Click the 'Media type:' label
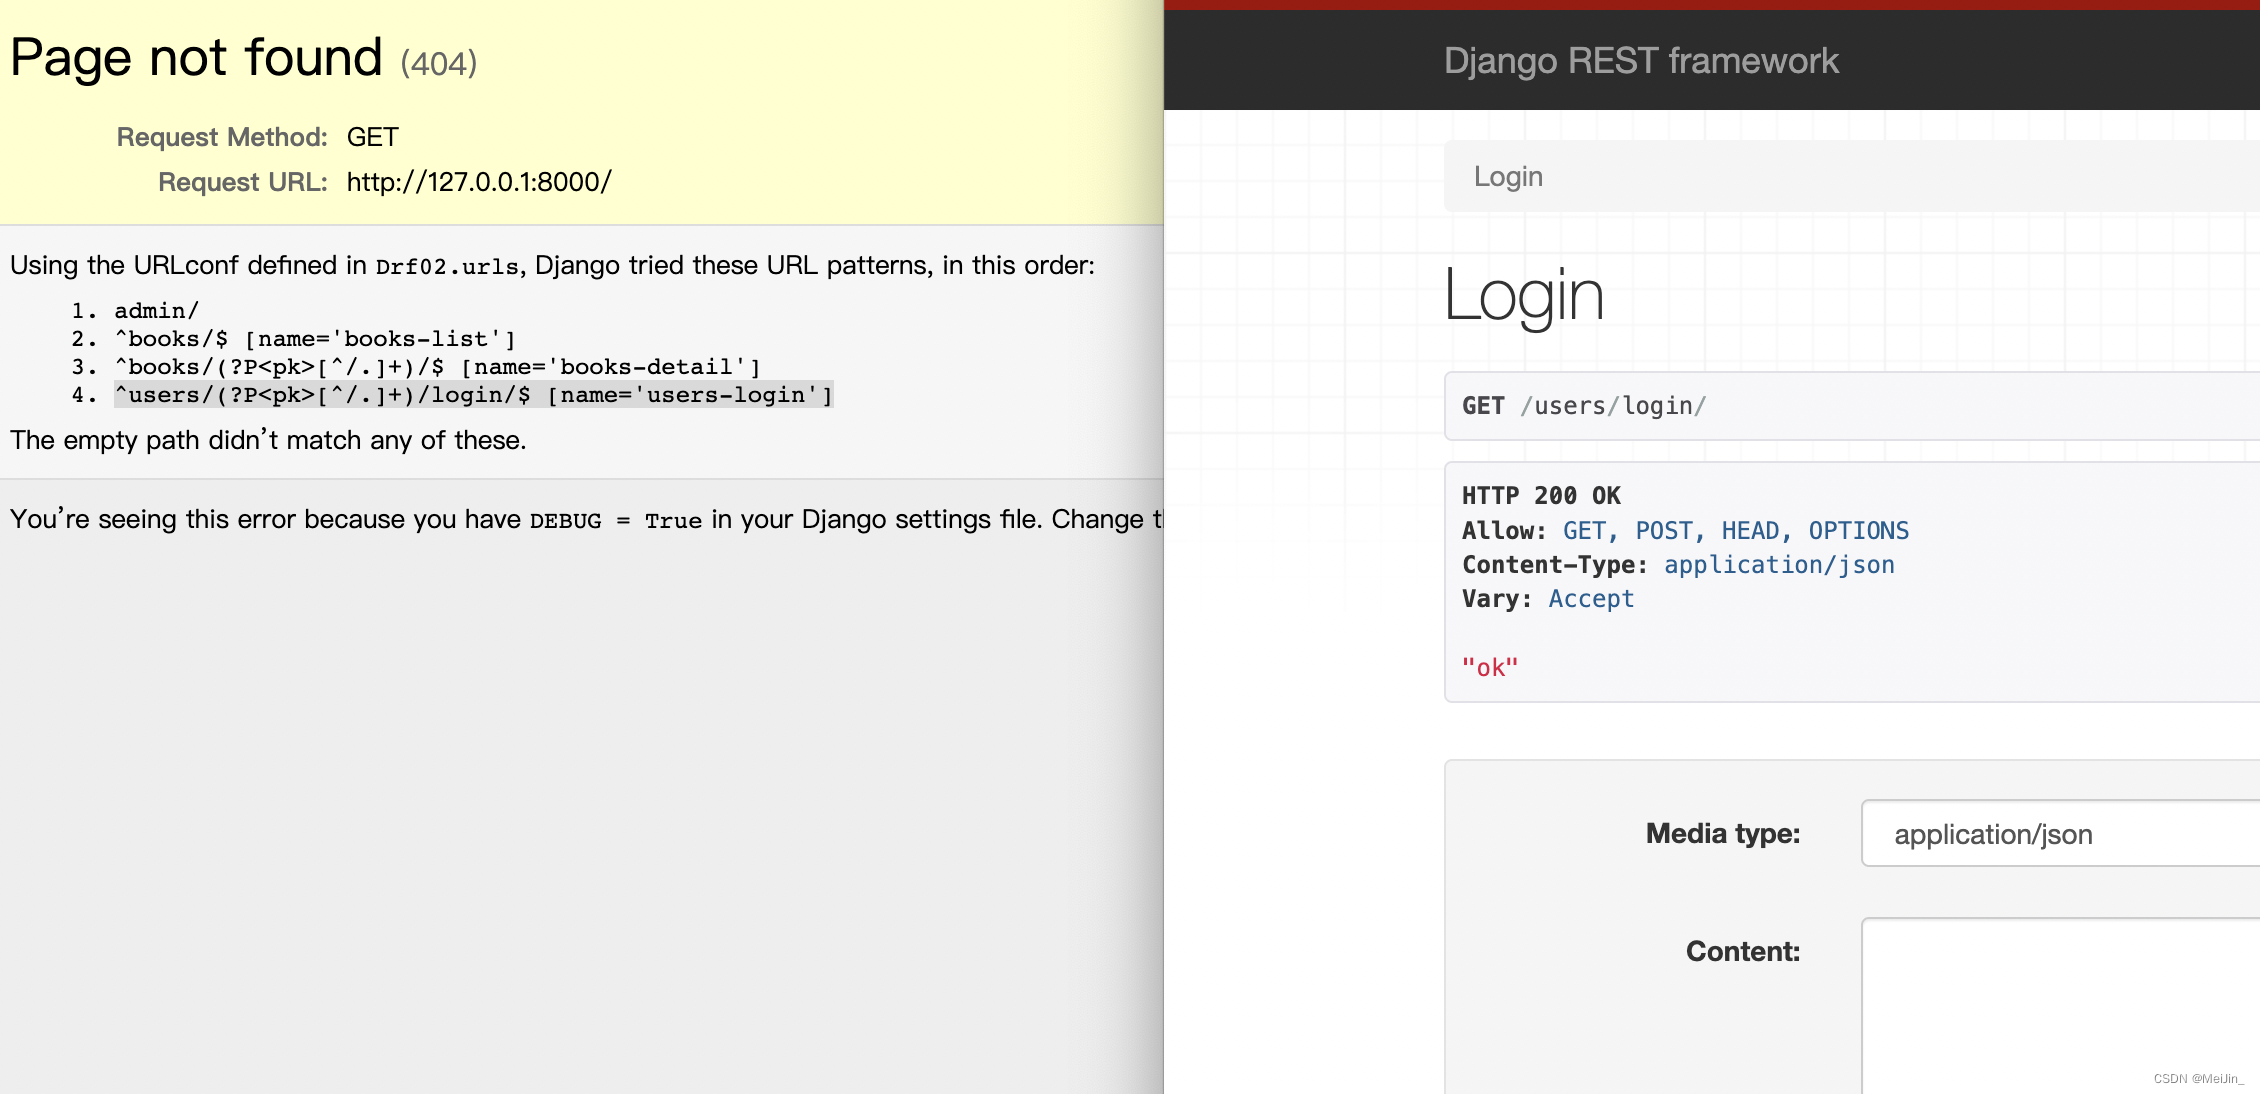The height and width of the screenshot is (1094, 2260). 1723,833
